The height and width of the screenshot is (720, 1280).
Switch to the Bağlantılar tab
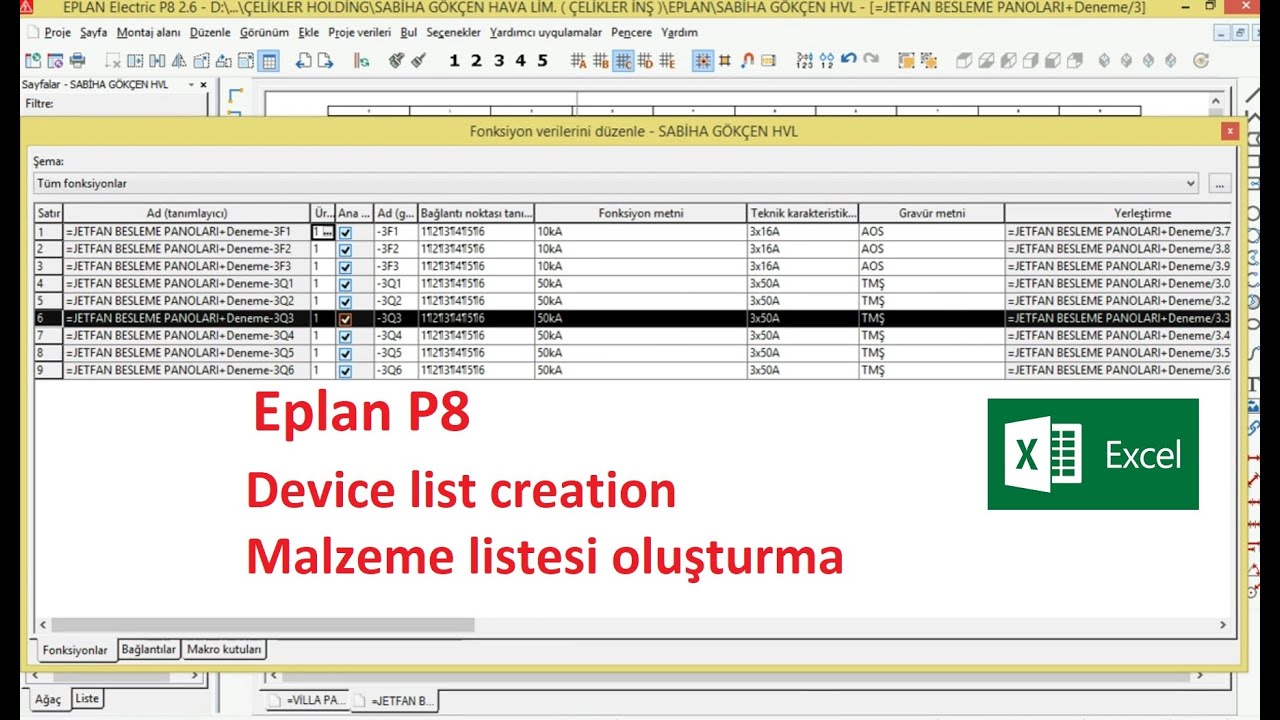149,650
